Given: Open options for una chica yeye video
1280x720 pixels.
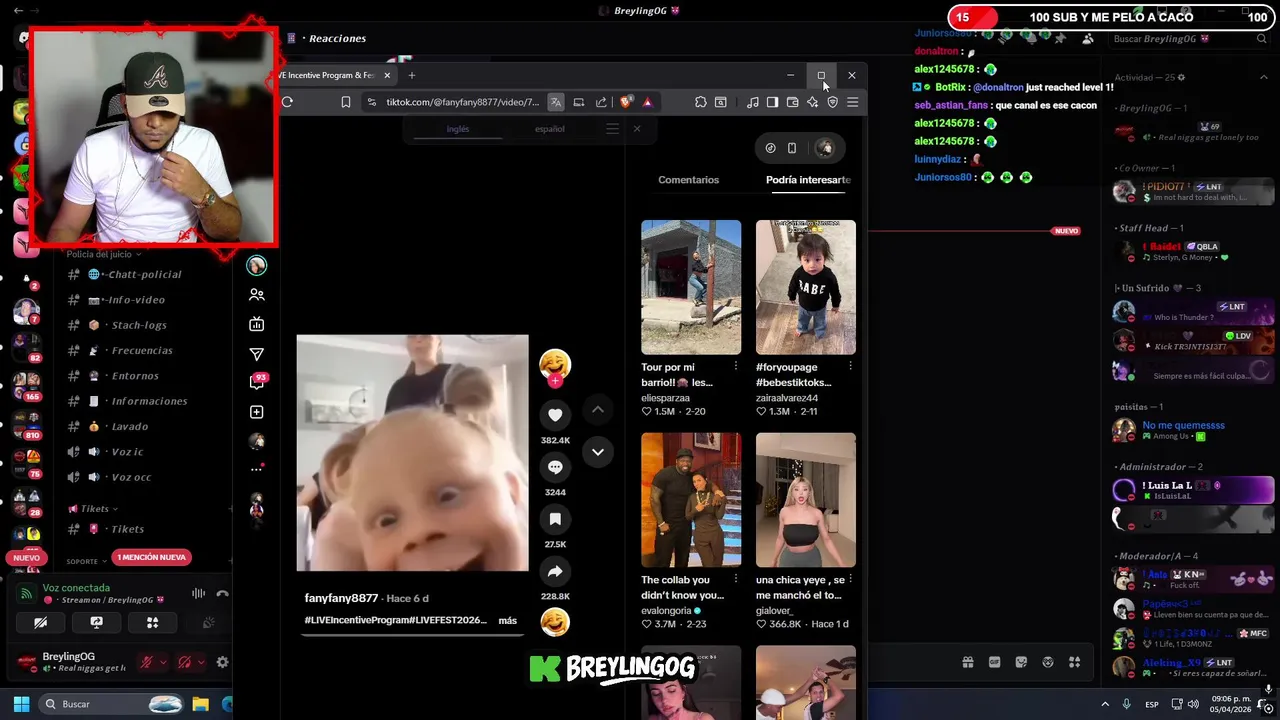Looking at the screenshot, I should tap(851, 579).
